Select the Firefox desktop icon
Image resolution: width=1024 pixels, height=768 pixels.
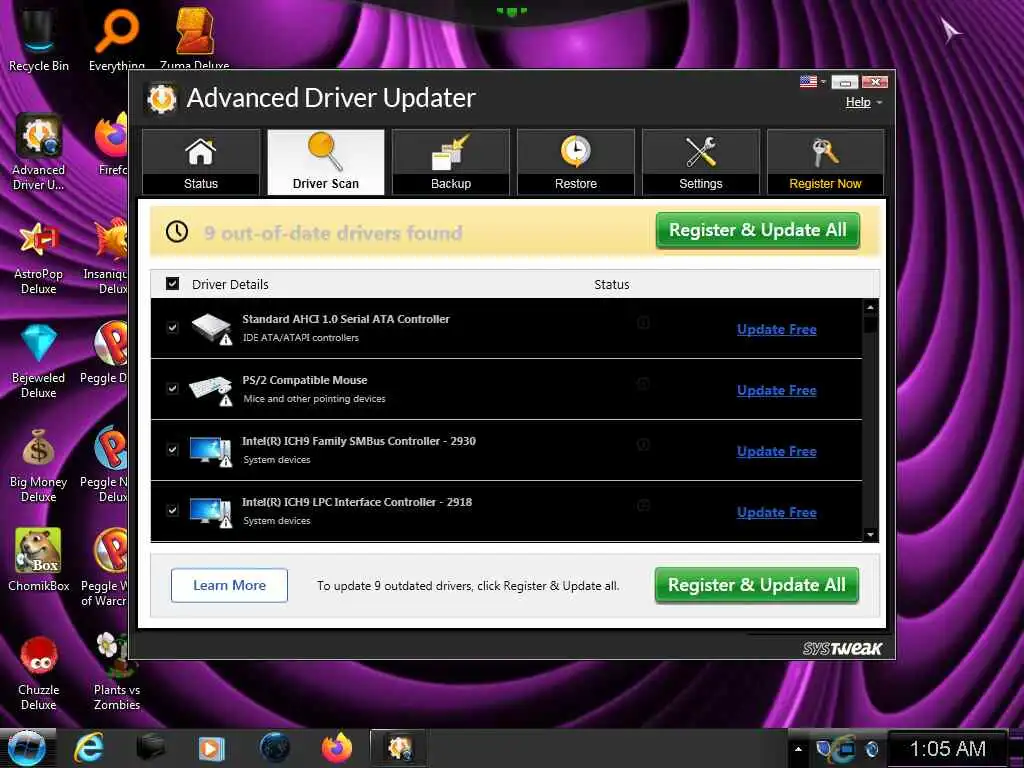112,145
